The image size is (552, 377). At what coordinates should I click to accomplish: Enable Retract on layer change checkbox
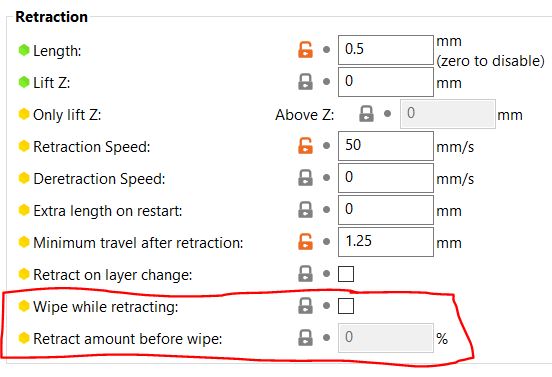346,274
